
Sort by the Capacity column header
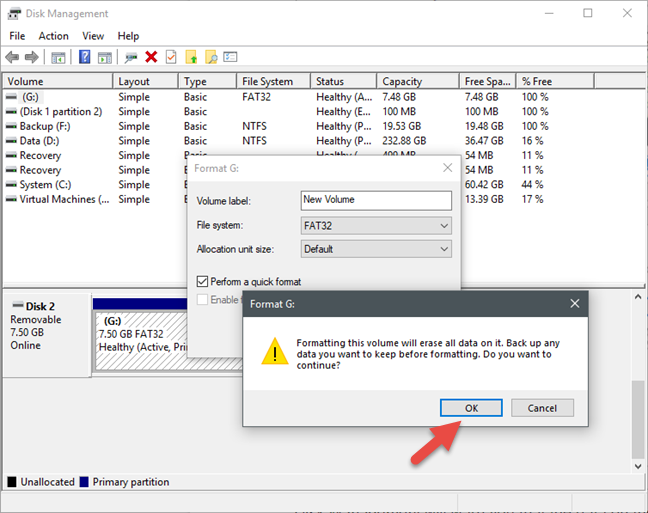click(418, 81)
